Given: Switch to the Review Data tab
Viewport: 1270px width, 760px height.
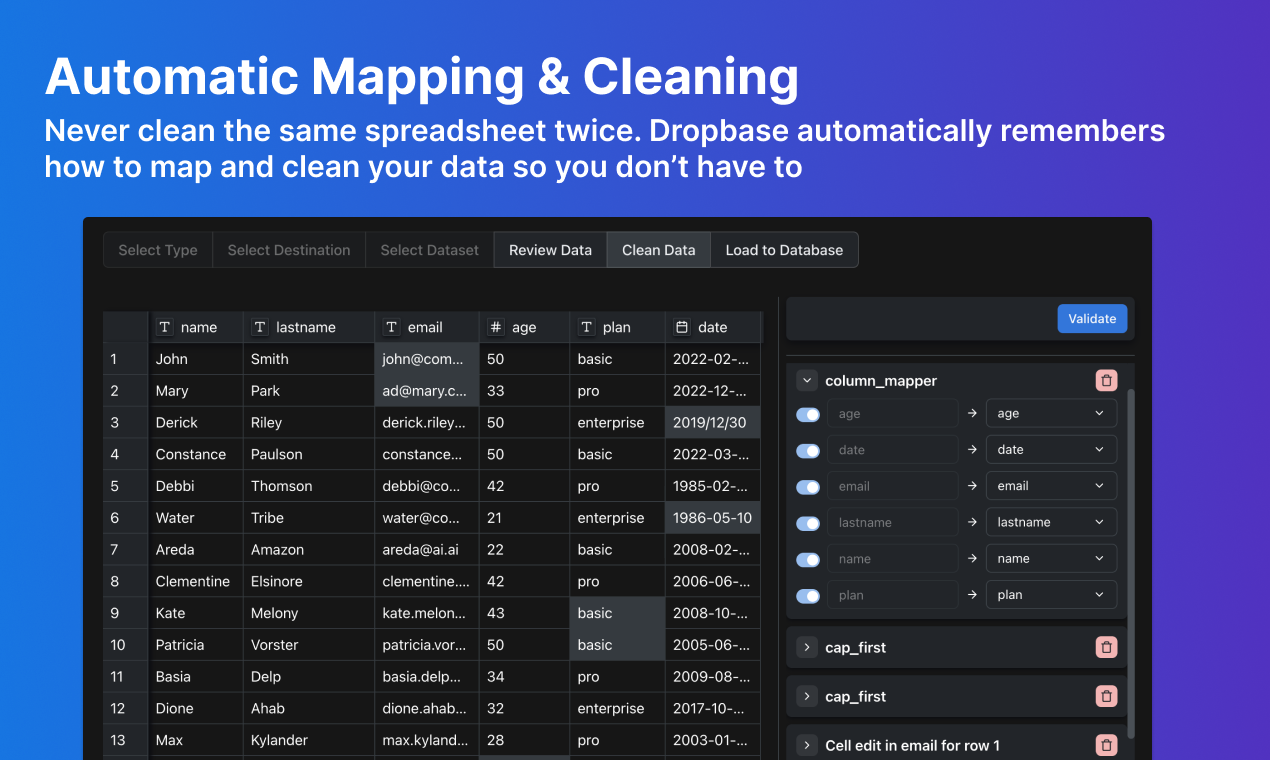Looking at the screenshot, I should click(550, 250).
